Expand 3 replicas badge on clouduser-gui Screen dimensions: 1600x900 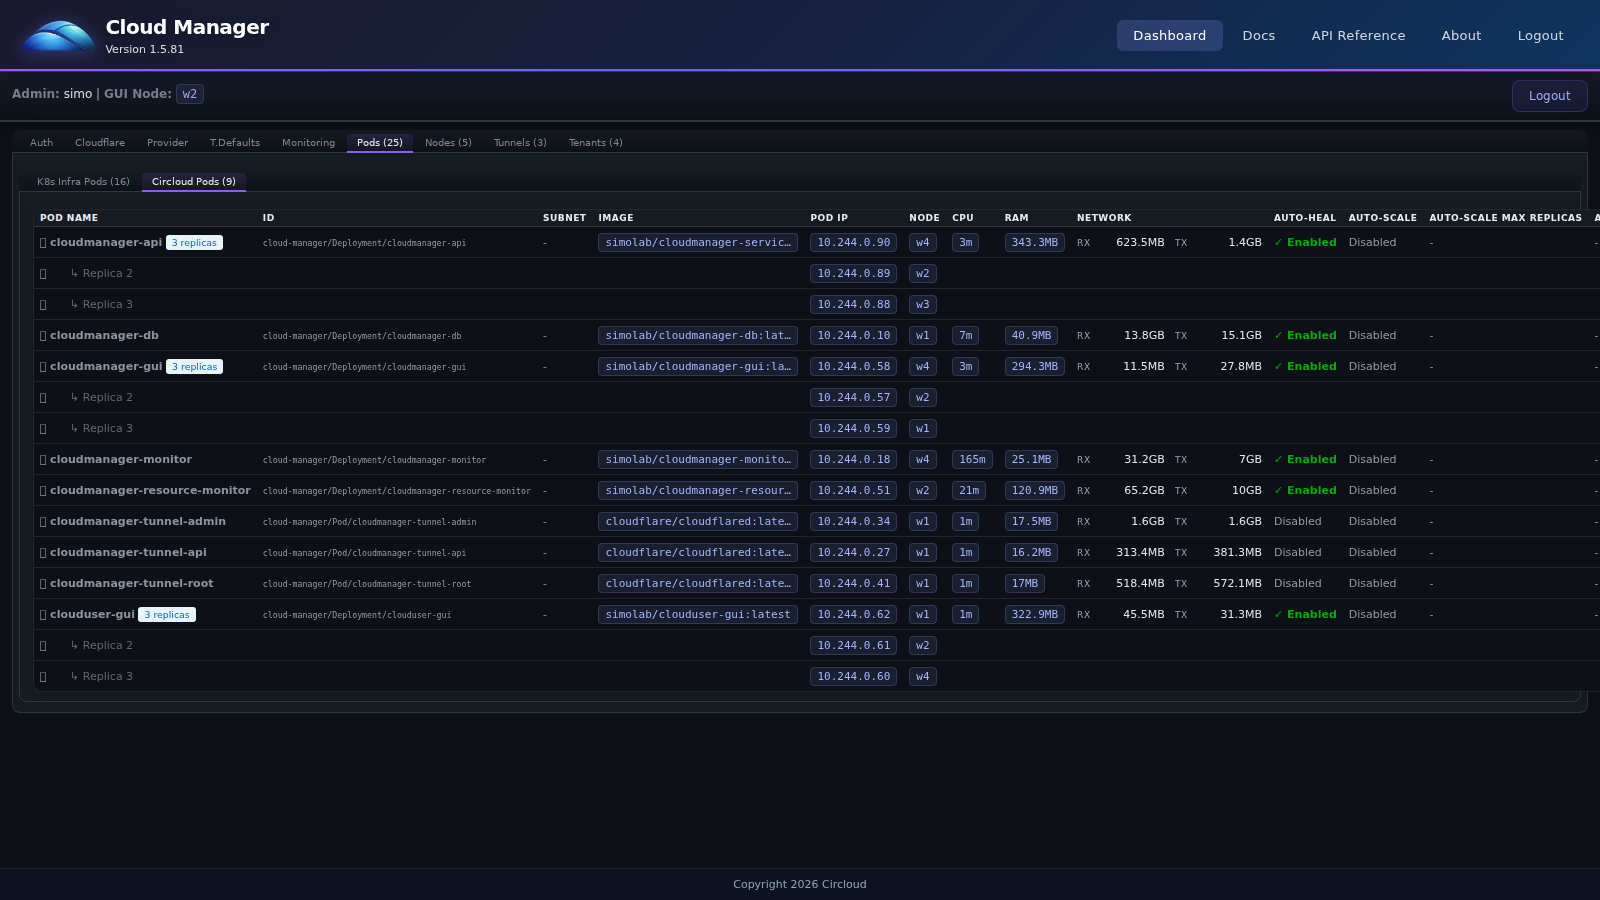pyautogui.click(x=166, y=614)
